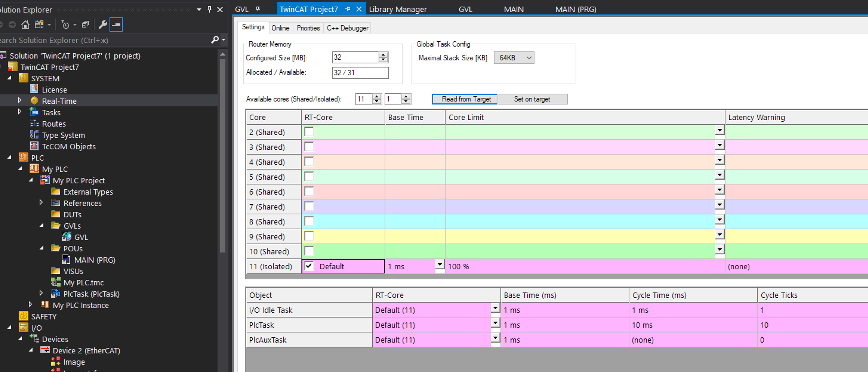The height and width of the screenshot is (372, 868).
Task: Open the SAFETY node in the tree
Action: 44,317
